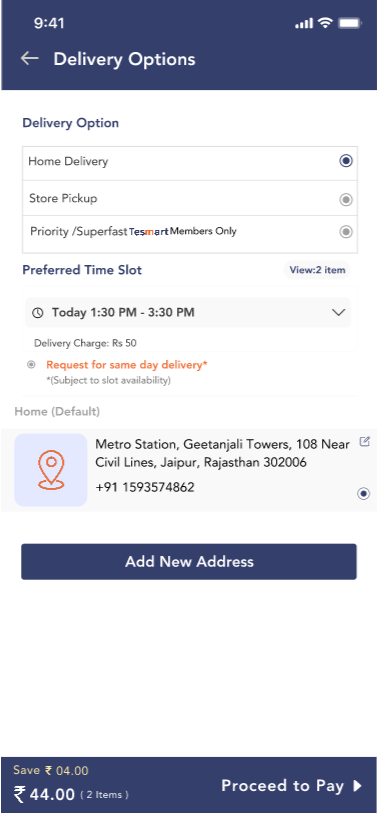
Task: Tap the arrow next to Proceed to Pay
Action: (357, 786)
